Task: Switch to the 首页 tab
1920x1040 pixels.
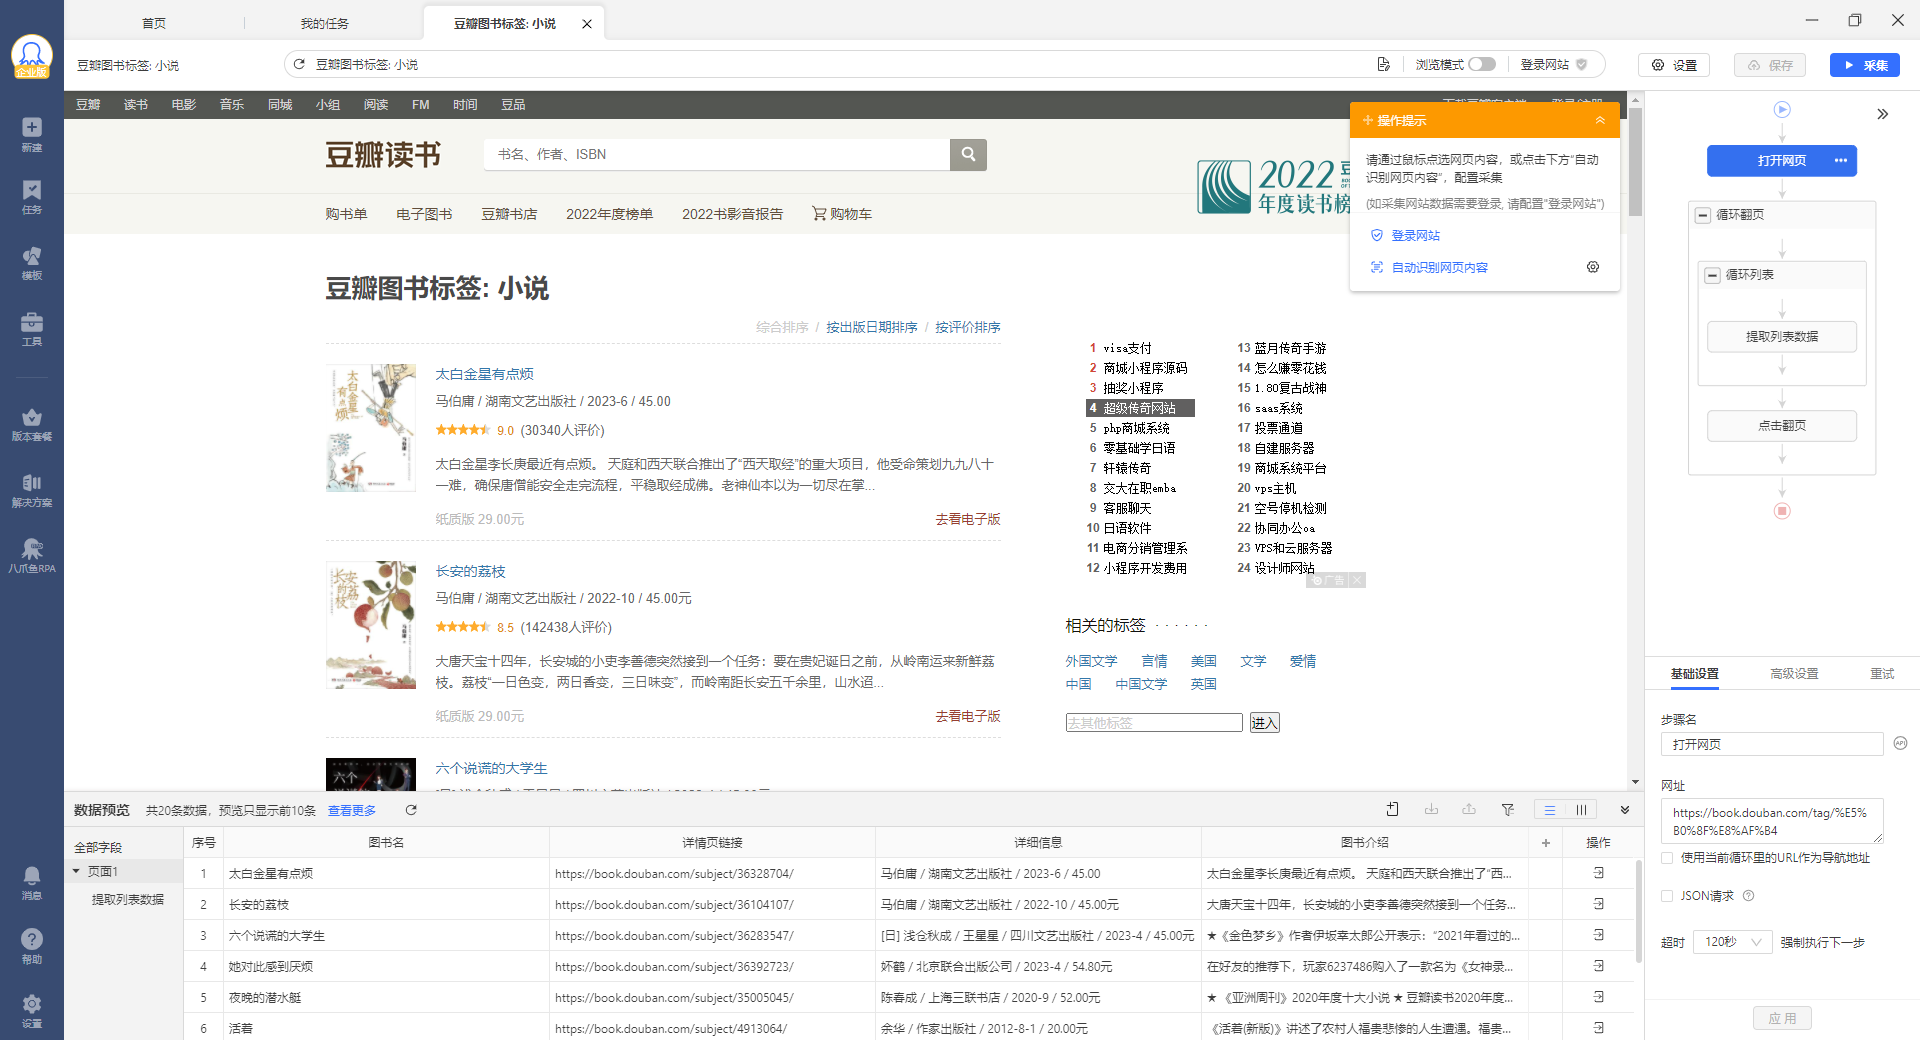Action: point(154,23)
